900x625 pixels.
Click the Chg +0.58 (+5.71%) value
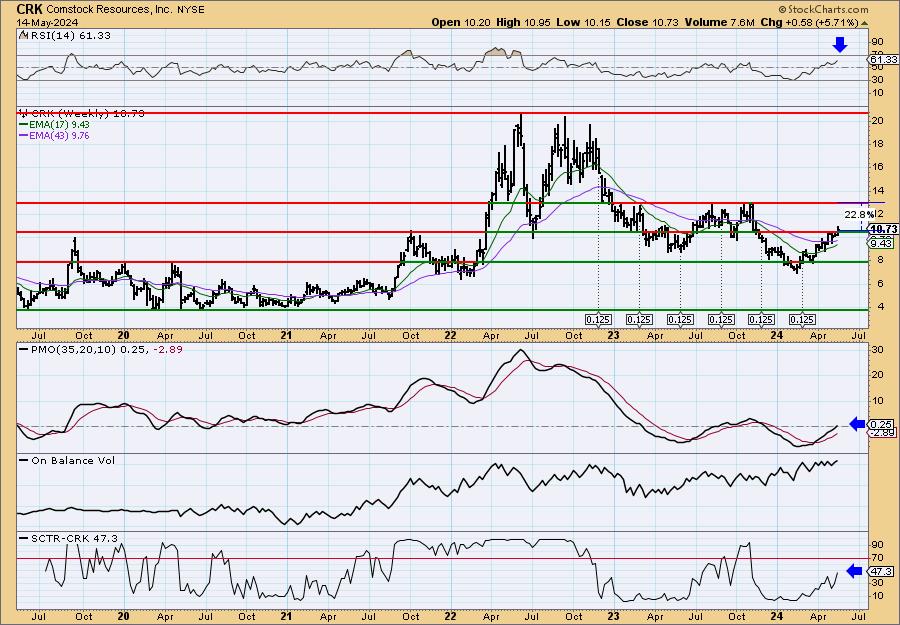809,22
